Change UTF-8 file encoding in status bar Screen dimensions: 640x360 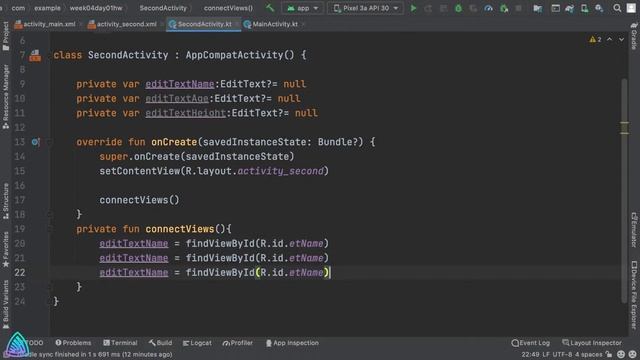pos(563,354)
